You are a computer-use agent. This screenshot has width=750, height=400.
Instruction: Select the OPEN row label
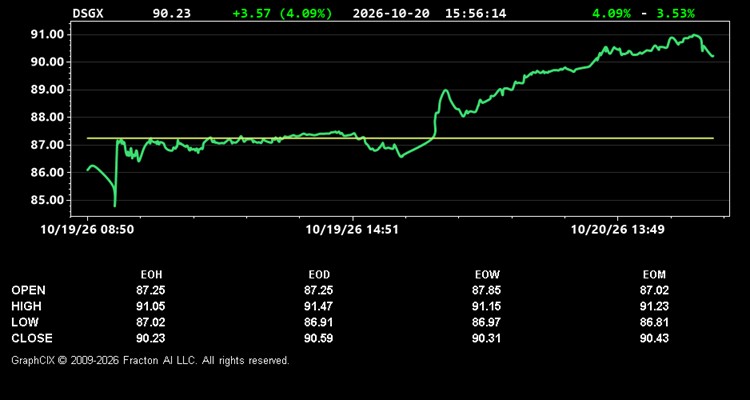pyautogui.click(x=29, y=290)
